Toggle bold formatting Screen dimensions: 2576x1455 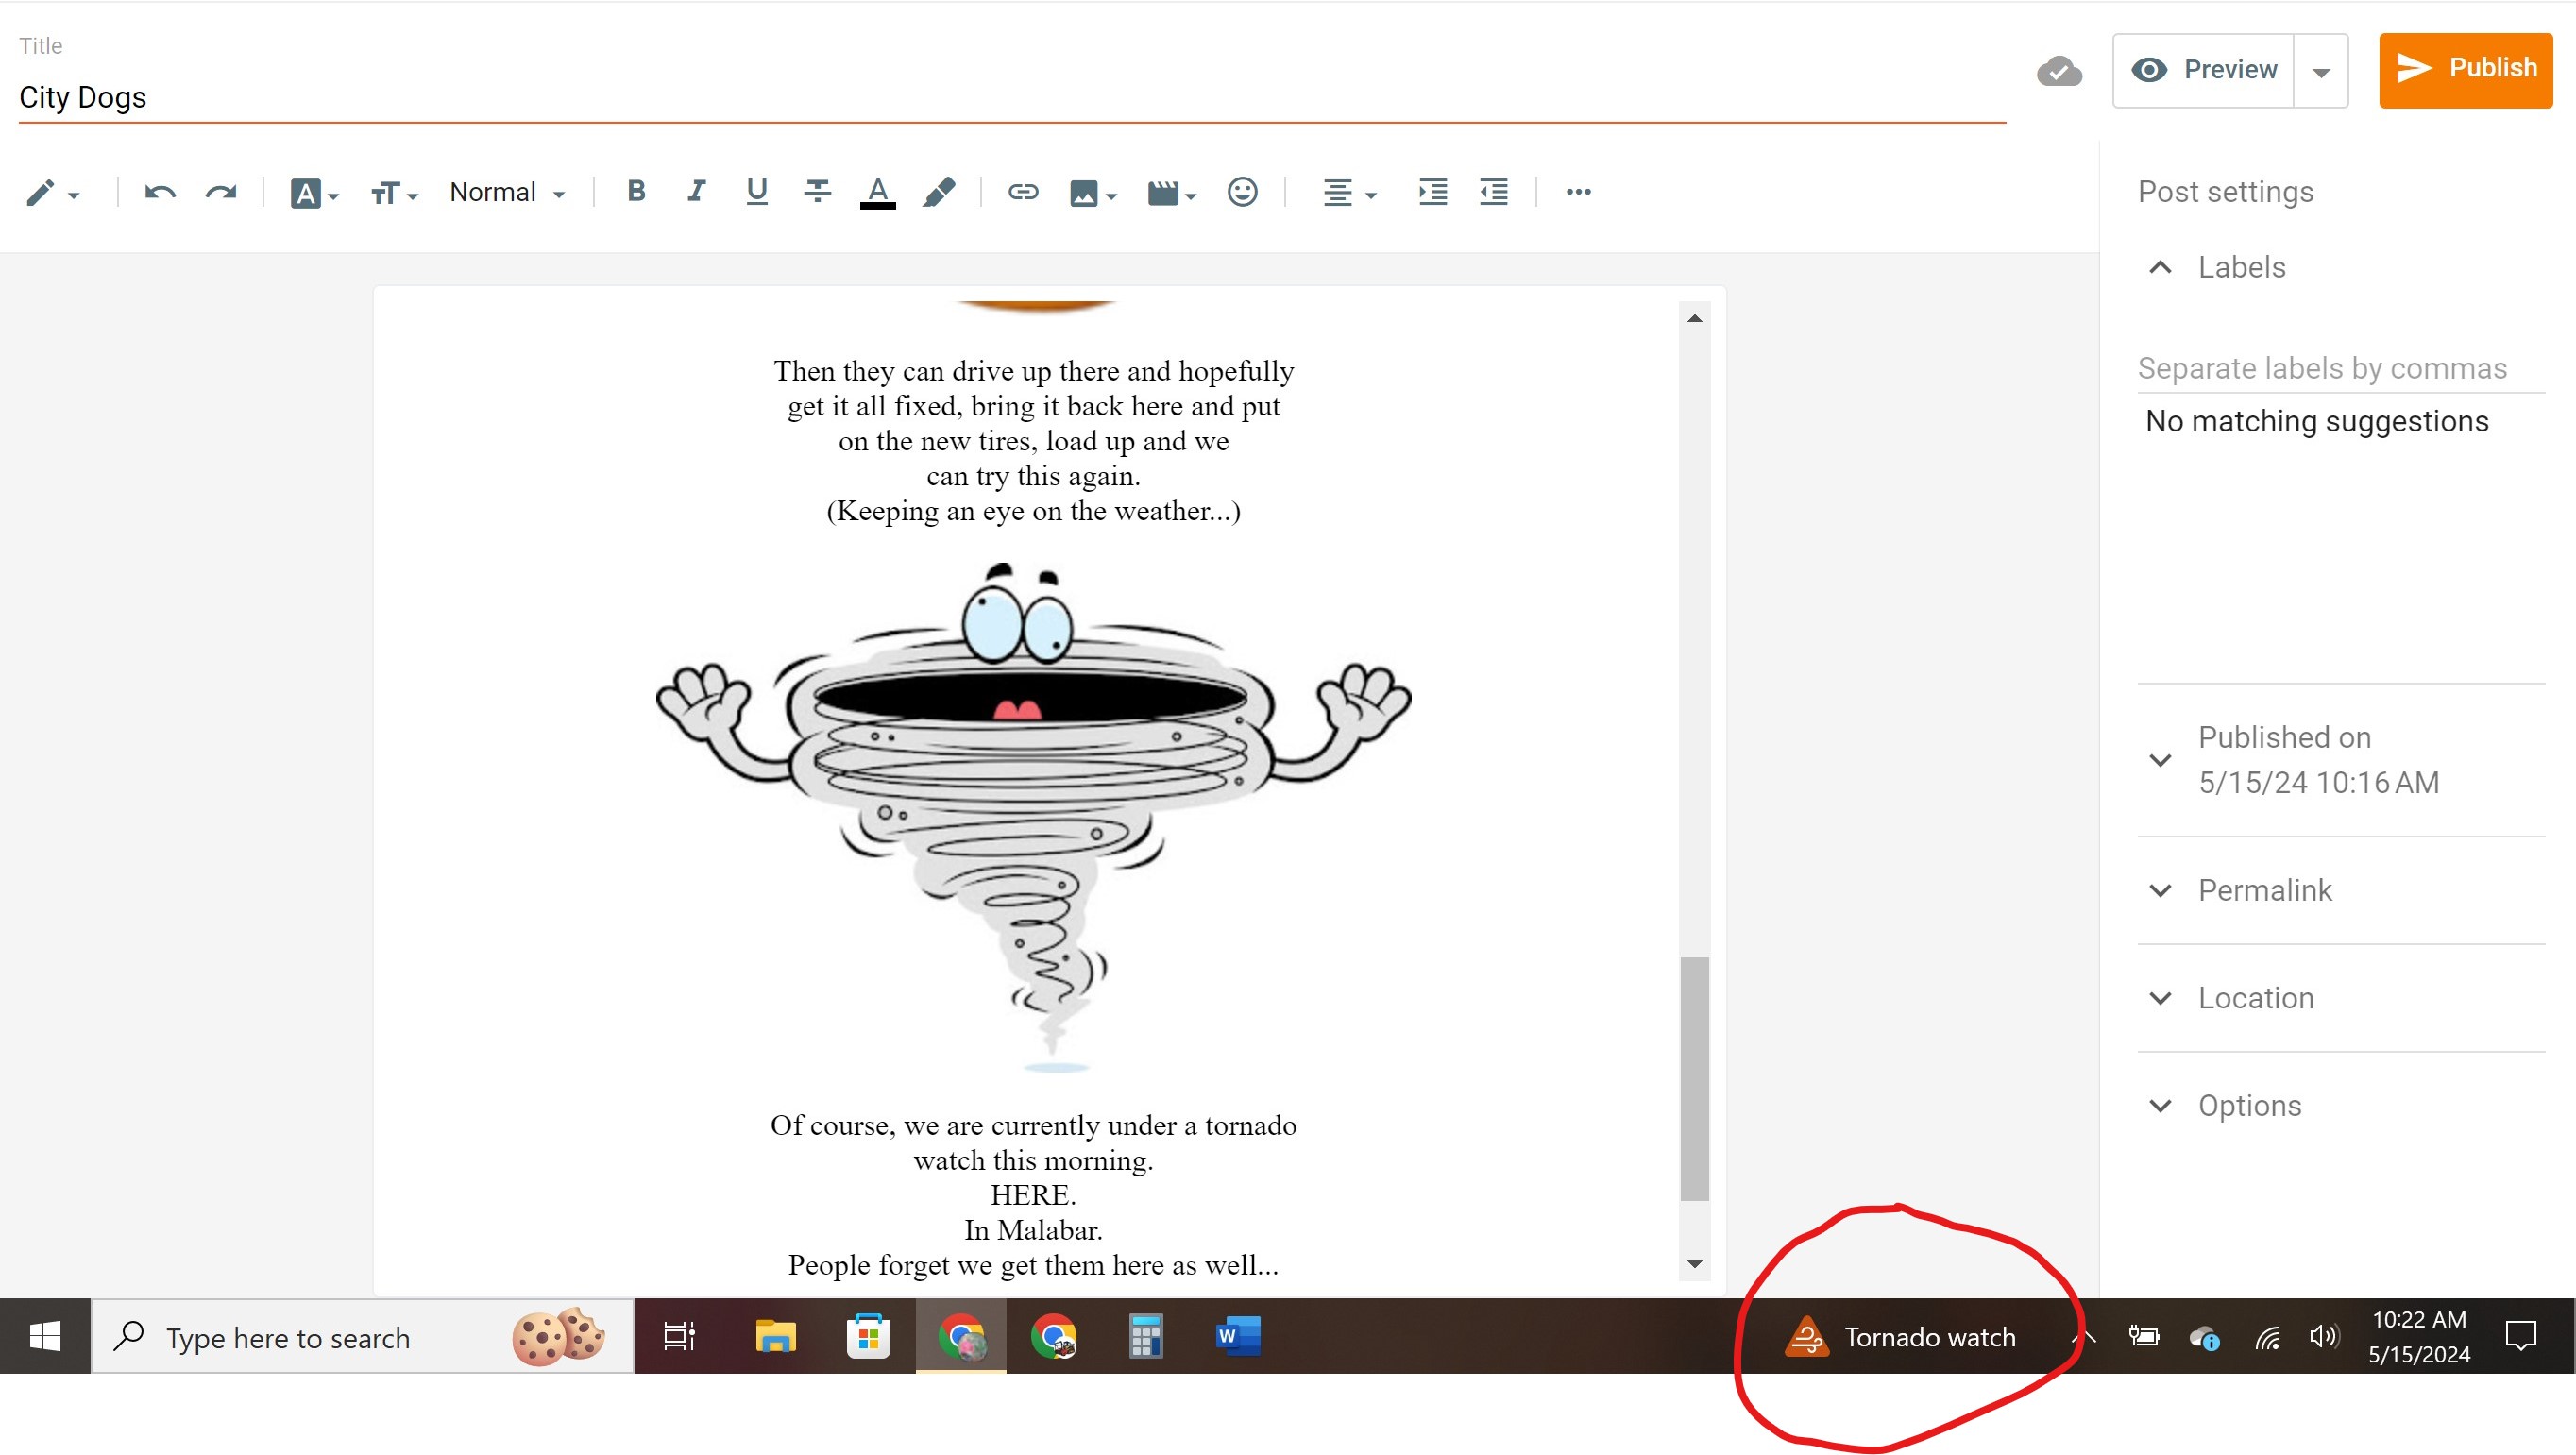coord(636,192)
